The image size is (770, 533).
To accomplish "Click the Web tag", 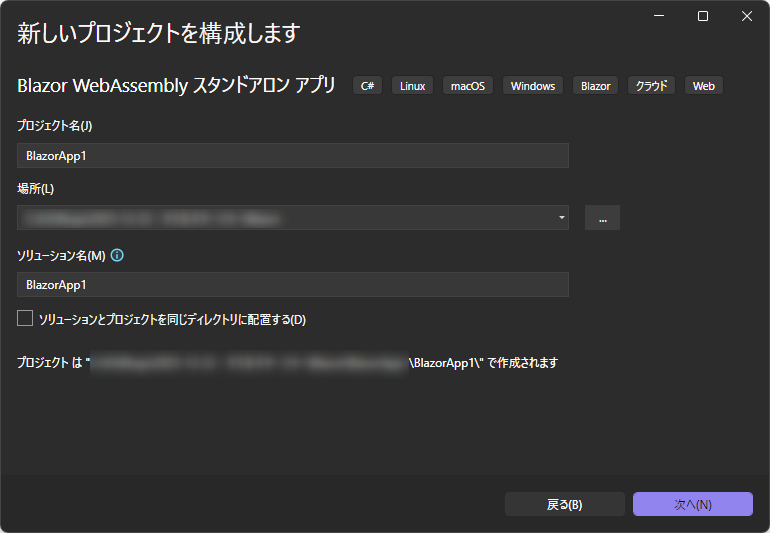I will (x=704, y=85).
